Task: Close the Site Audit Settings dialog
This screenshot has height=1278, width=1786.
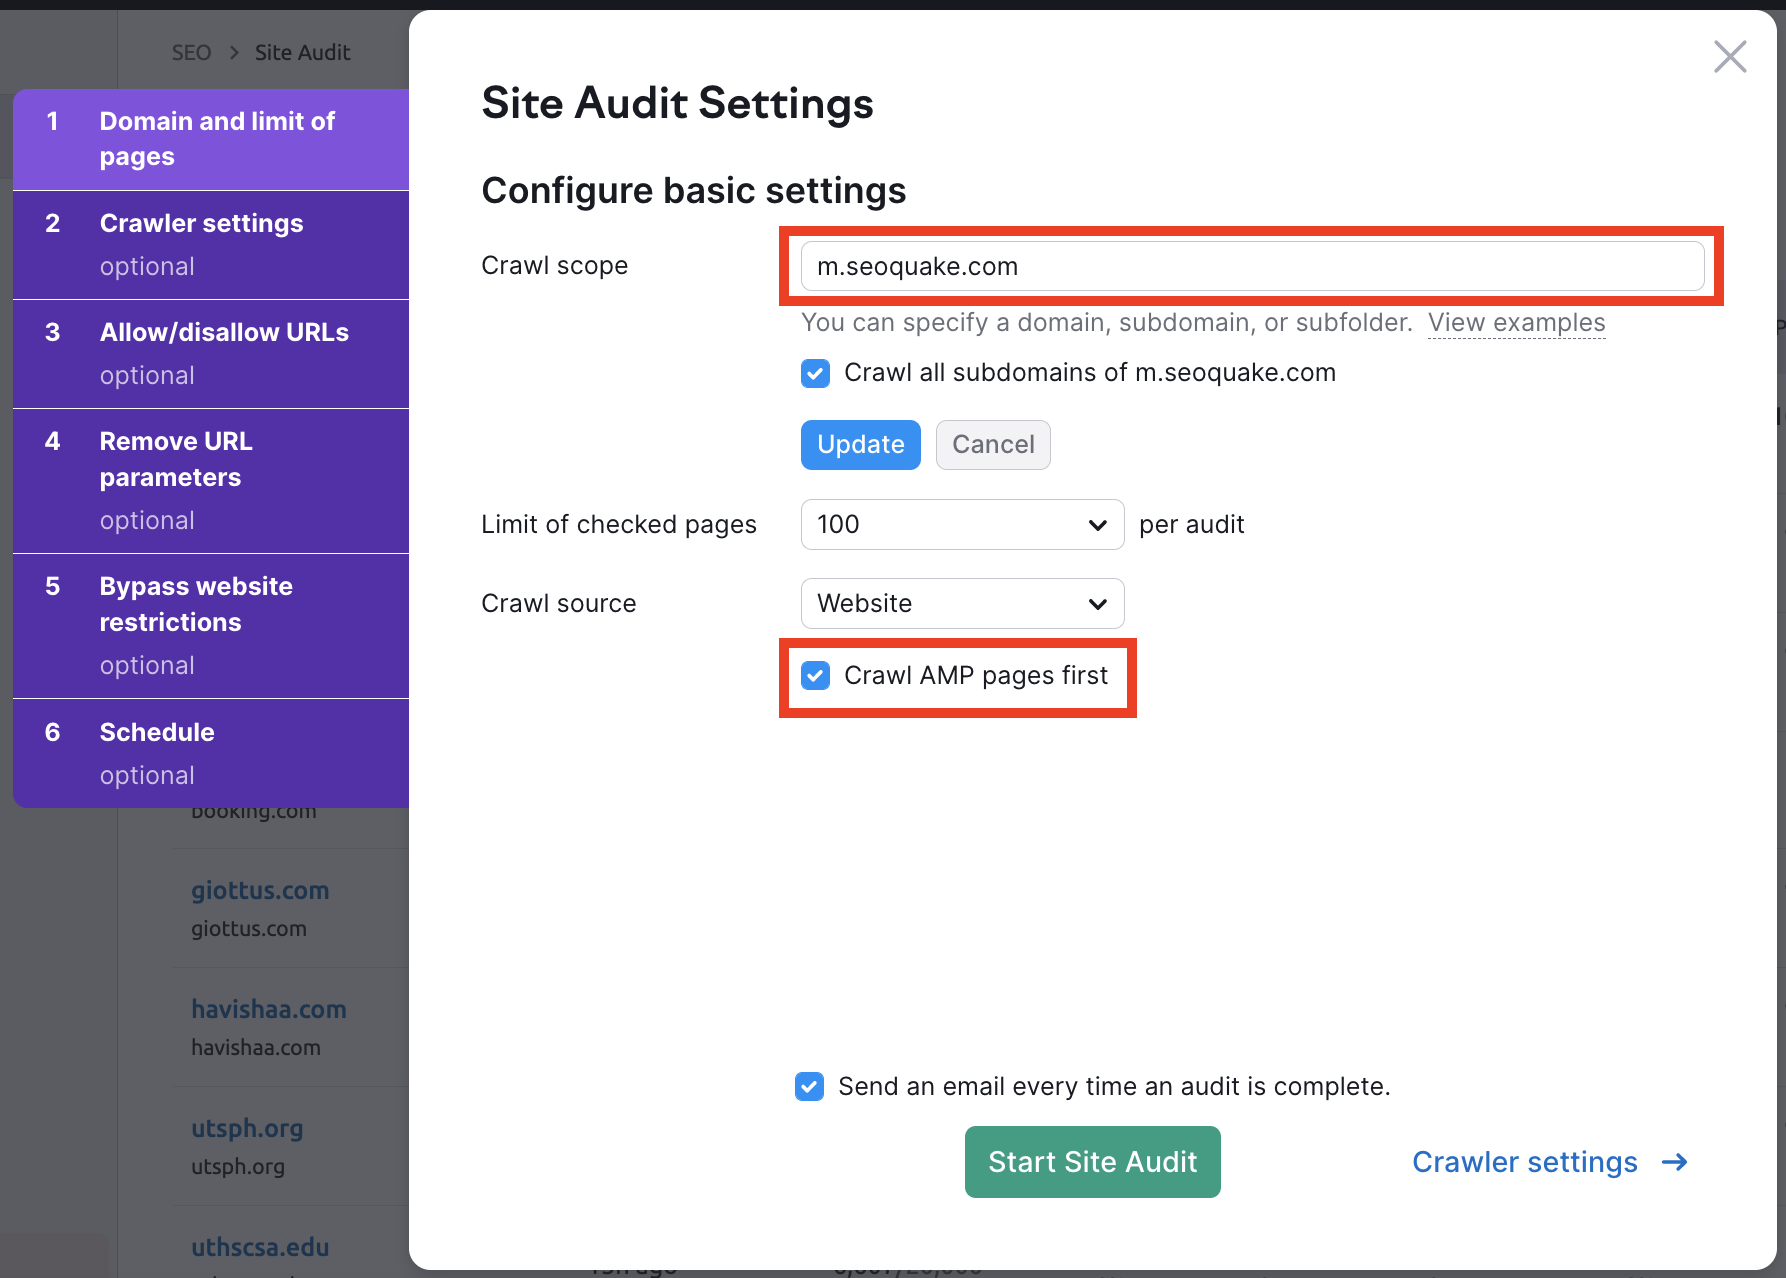Action: [x=1730, y=57]
